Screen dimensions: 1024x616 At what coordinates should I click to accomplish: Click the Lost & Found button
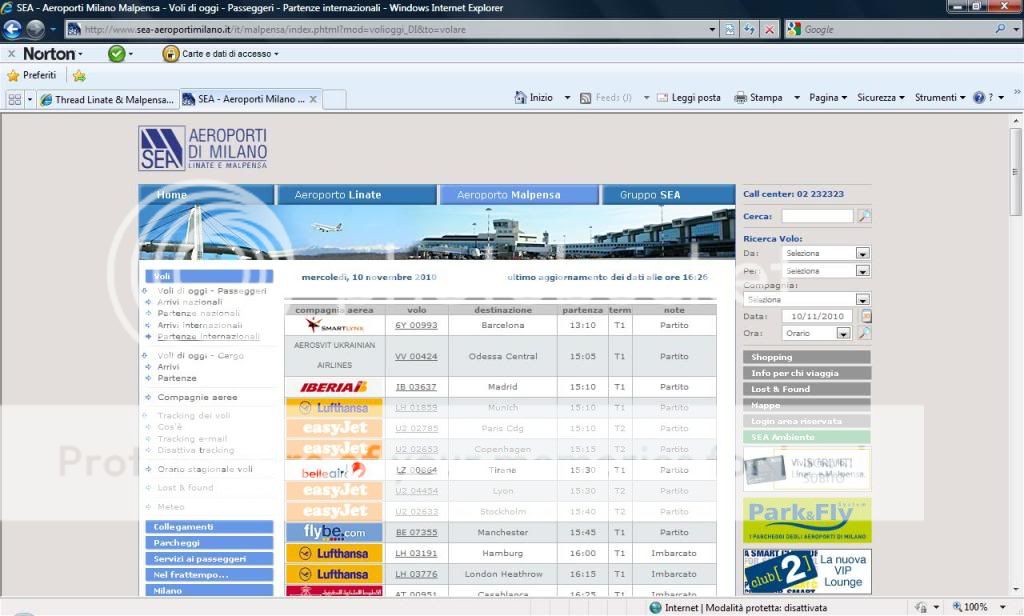(x=806, y=389)
